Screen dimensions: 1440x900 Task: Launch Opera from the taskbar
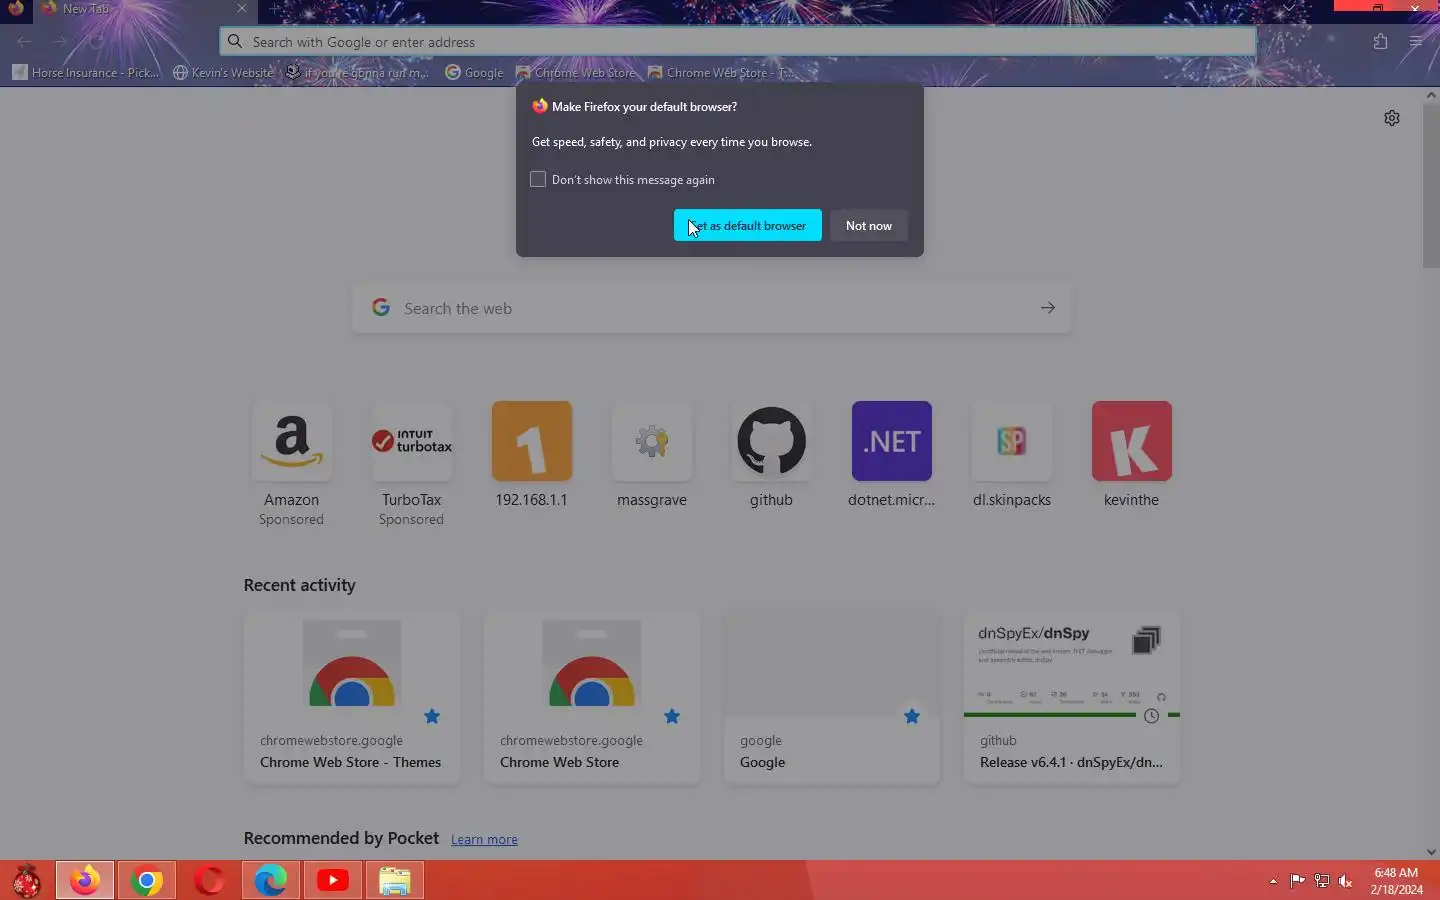tap(209, 881)
